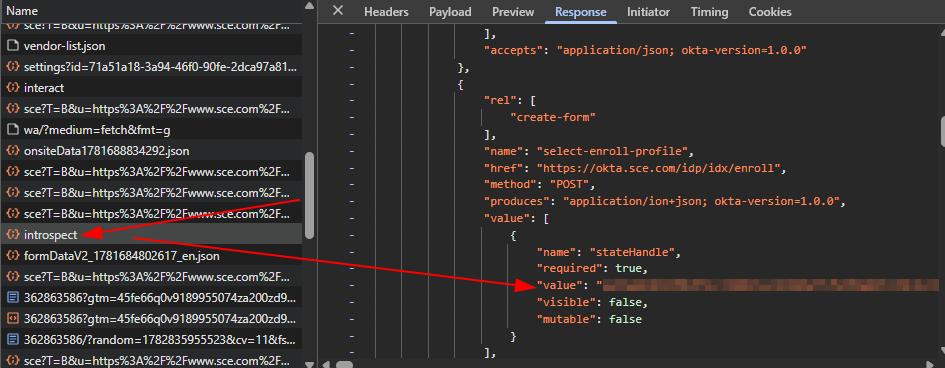
Task: Toggle the fold marker beside "mutable": false
Action: (352, 319)
